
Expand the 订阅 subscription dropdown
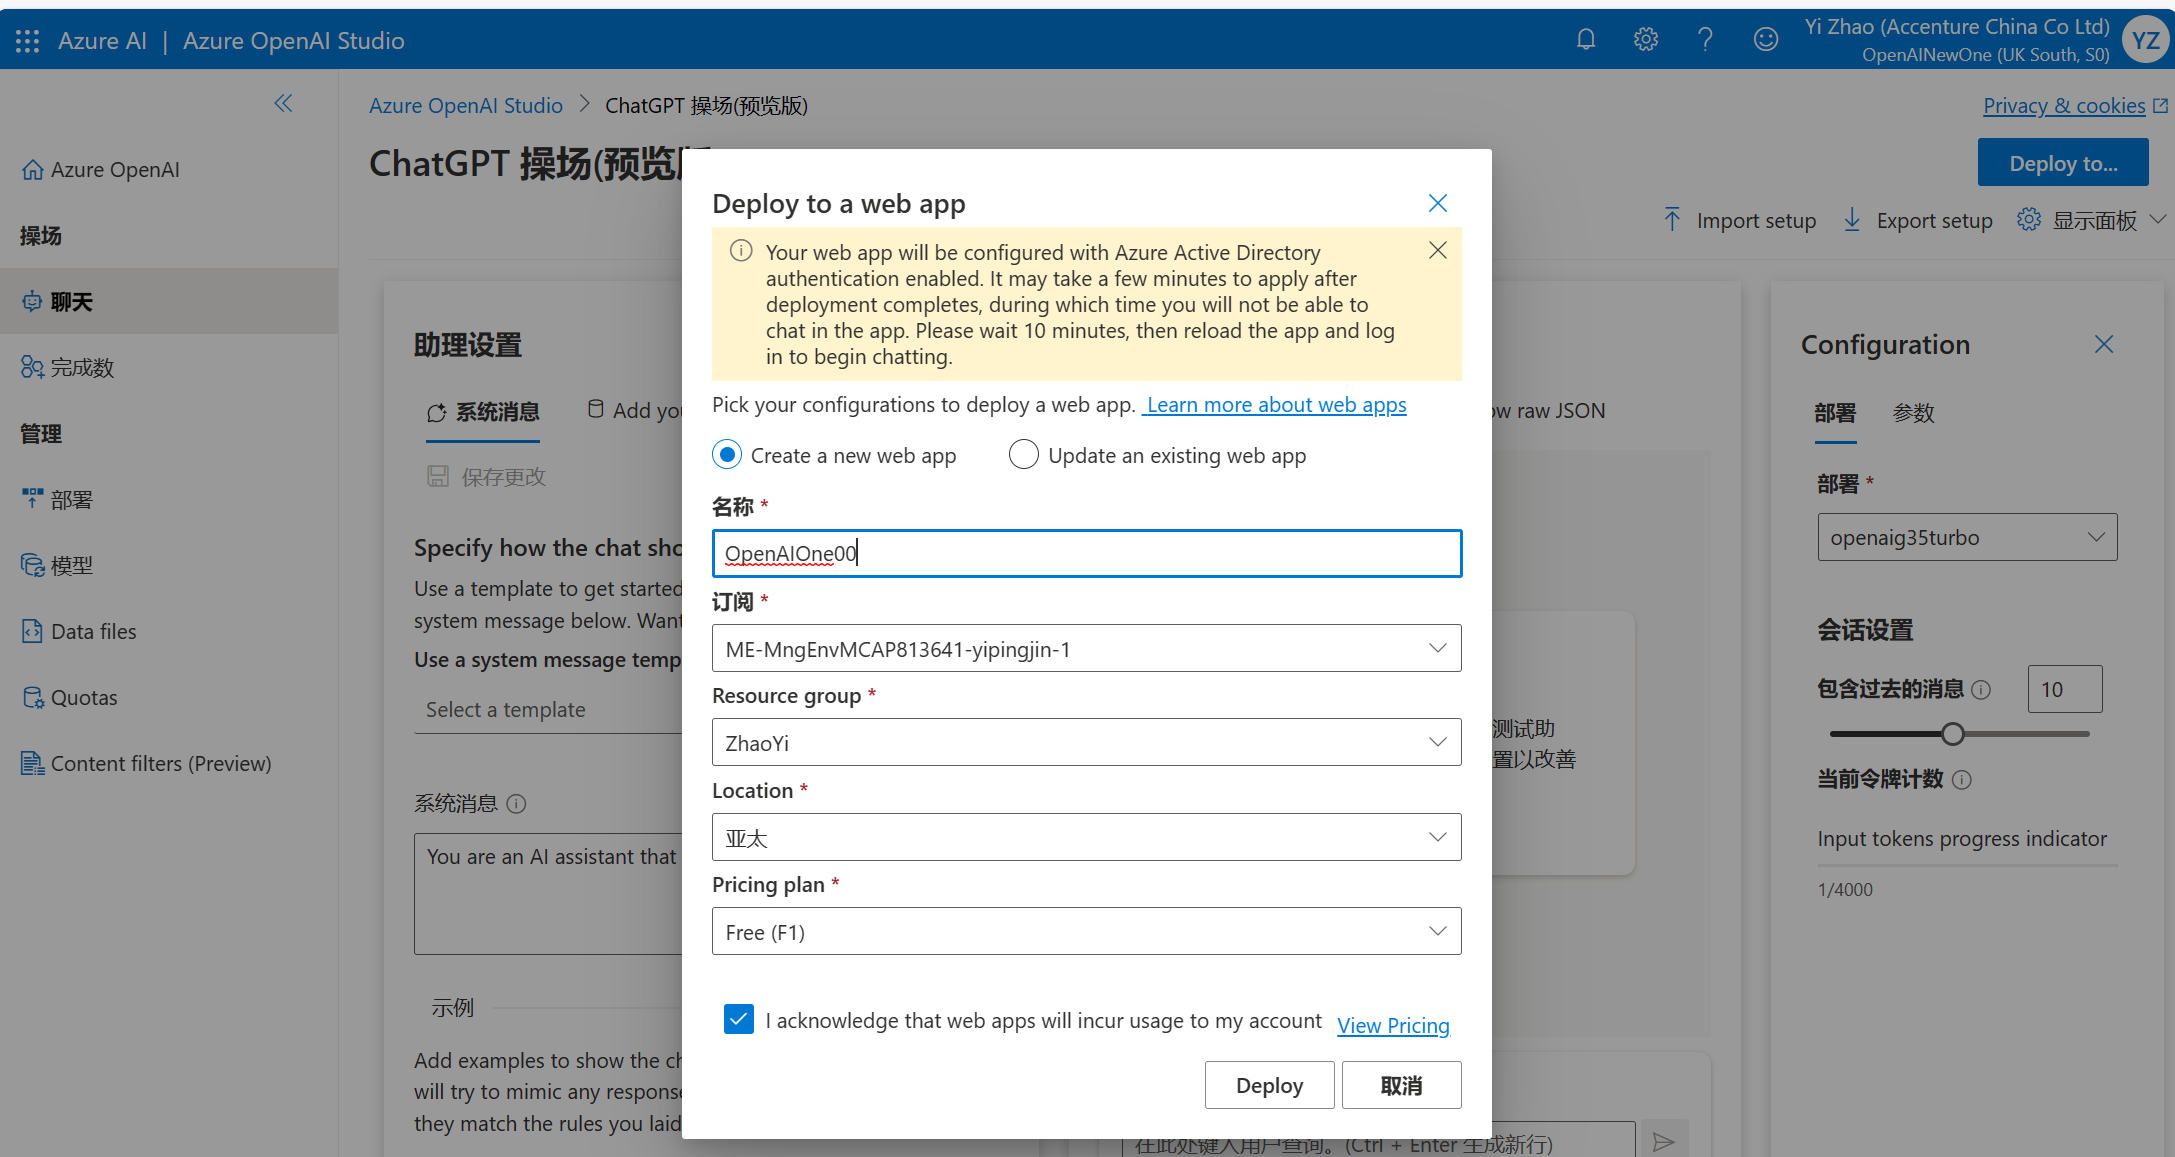pos(1087,648)
